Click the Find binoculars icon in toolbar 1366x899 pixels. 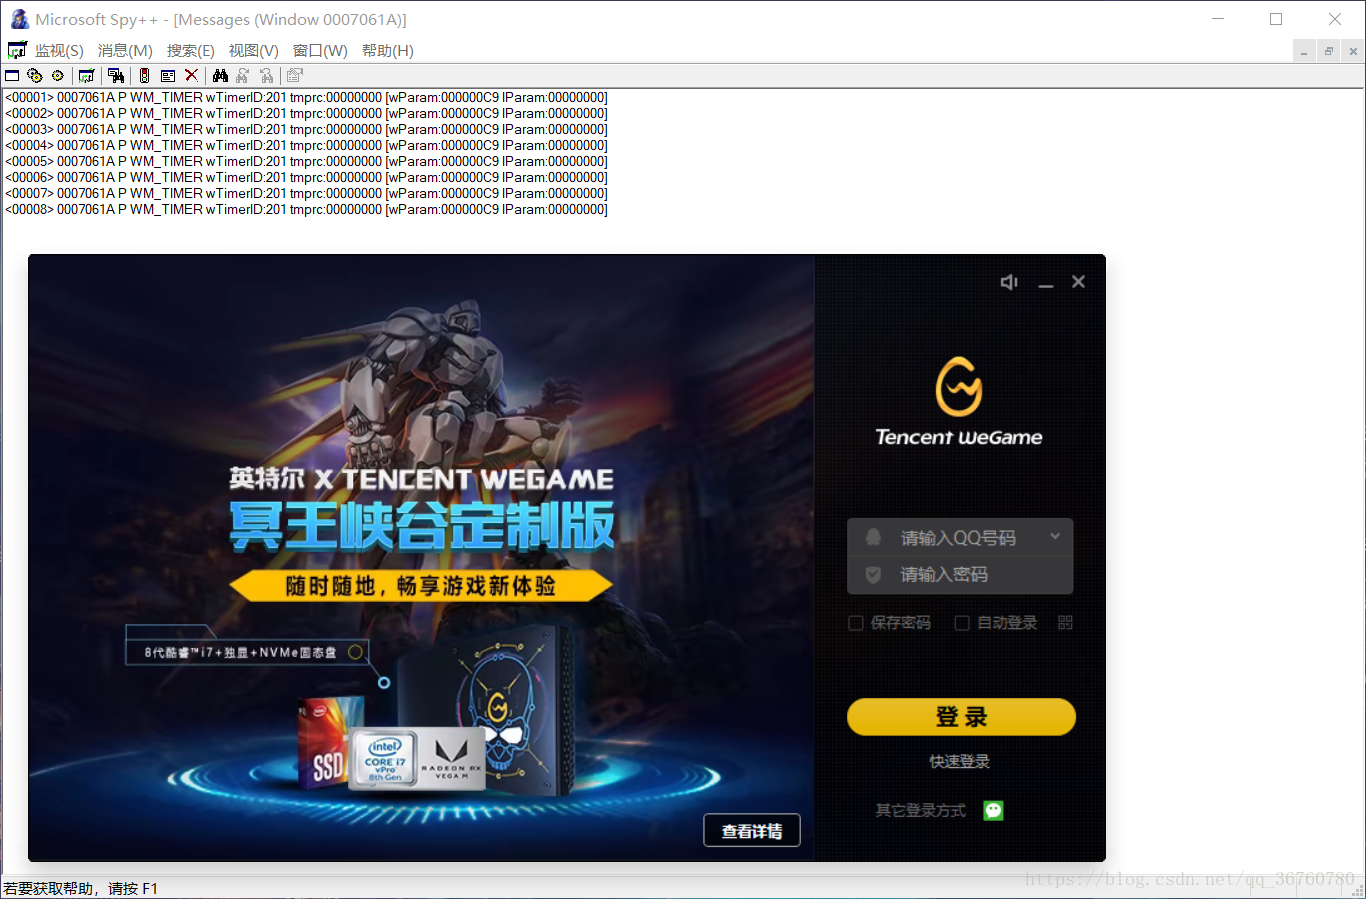pos(220,75)
